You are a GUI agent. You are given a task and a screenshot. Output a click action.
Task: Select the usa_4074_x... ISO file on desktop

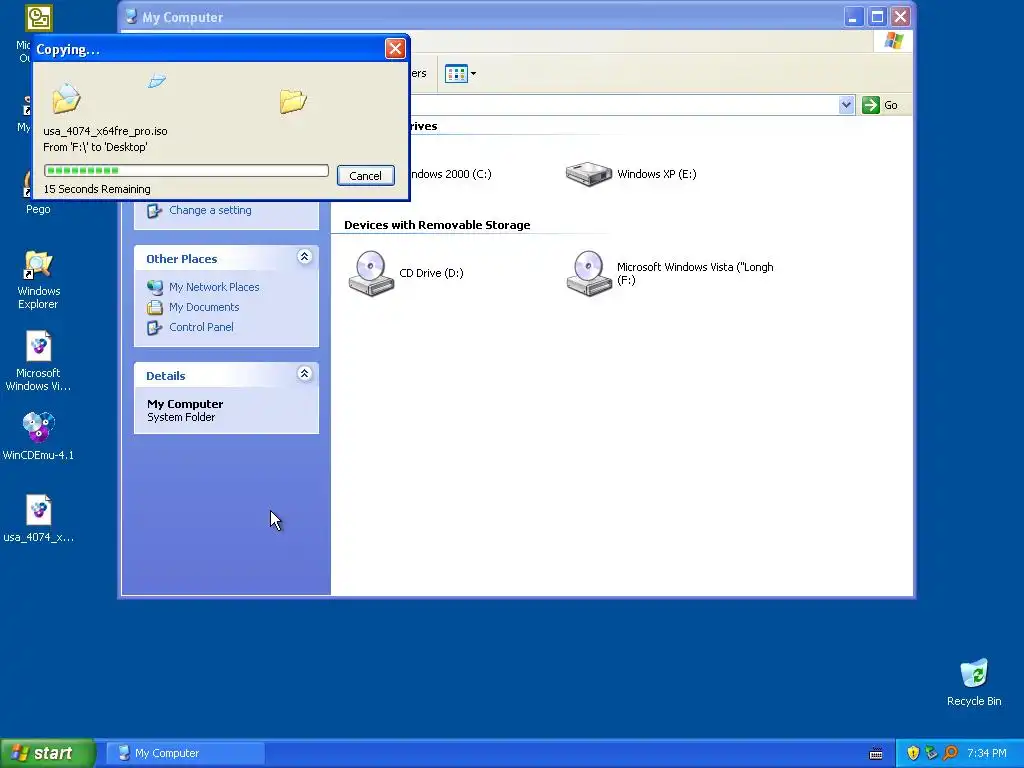click(x=38, y=519)
